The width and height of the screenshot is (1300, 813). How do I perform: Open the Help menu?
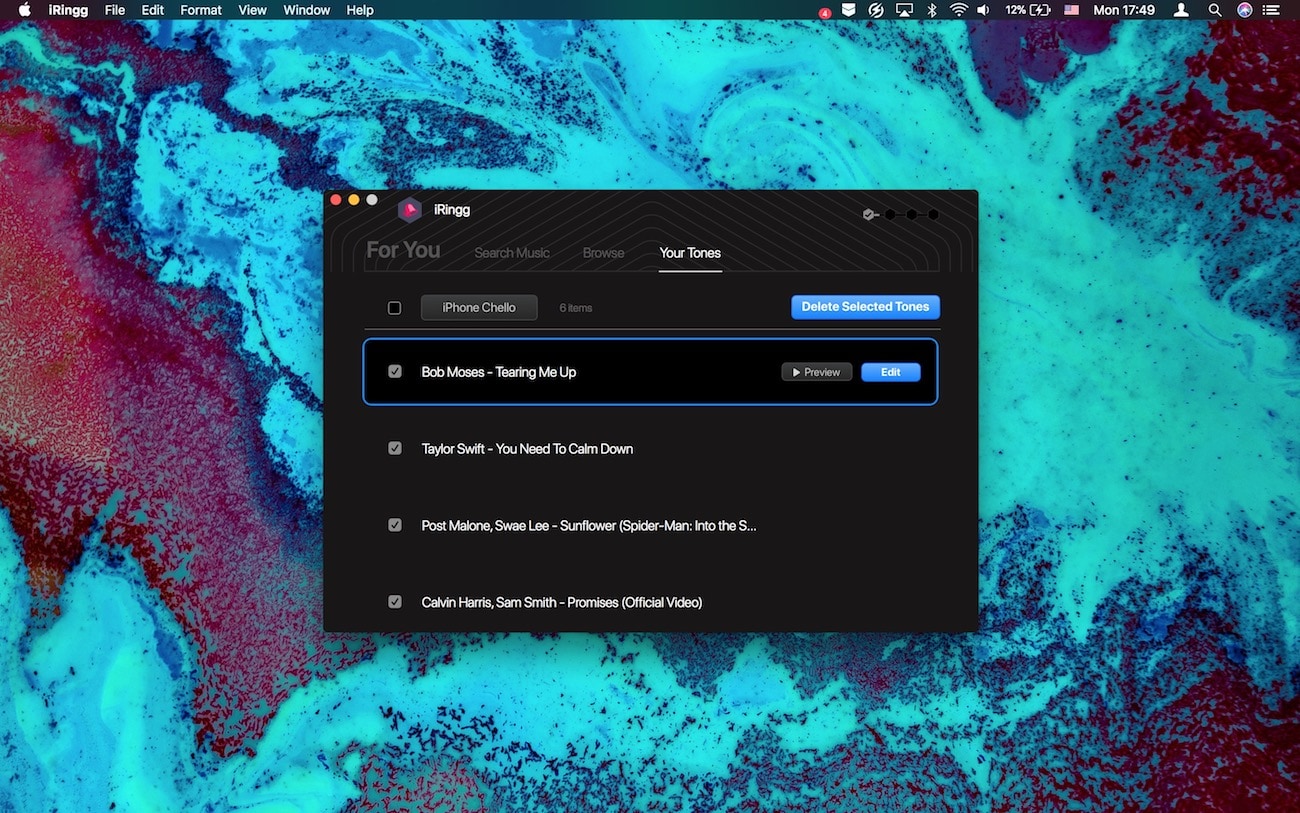click(360, 10)
